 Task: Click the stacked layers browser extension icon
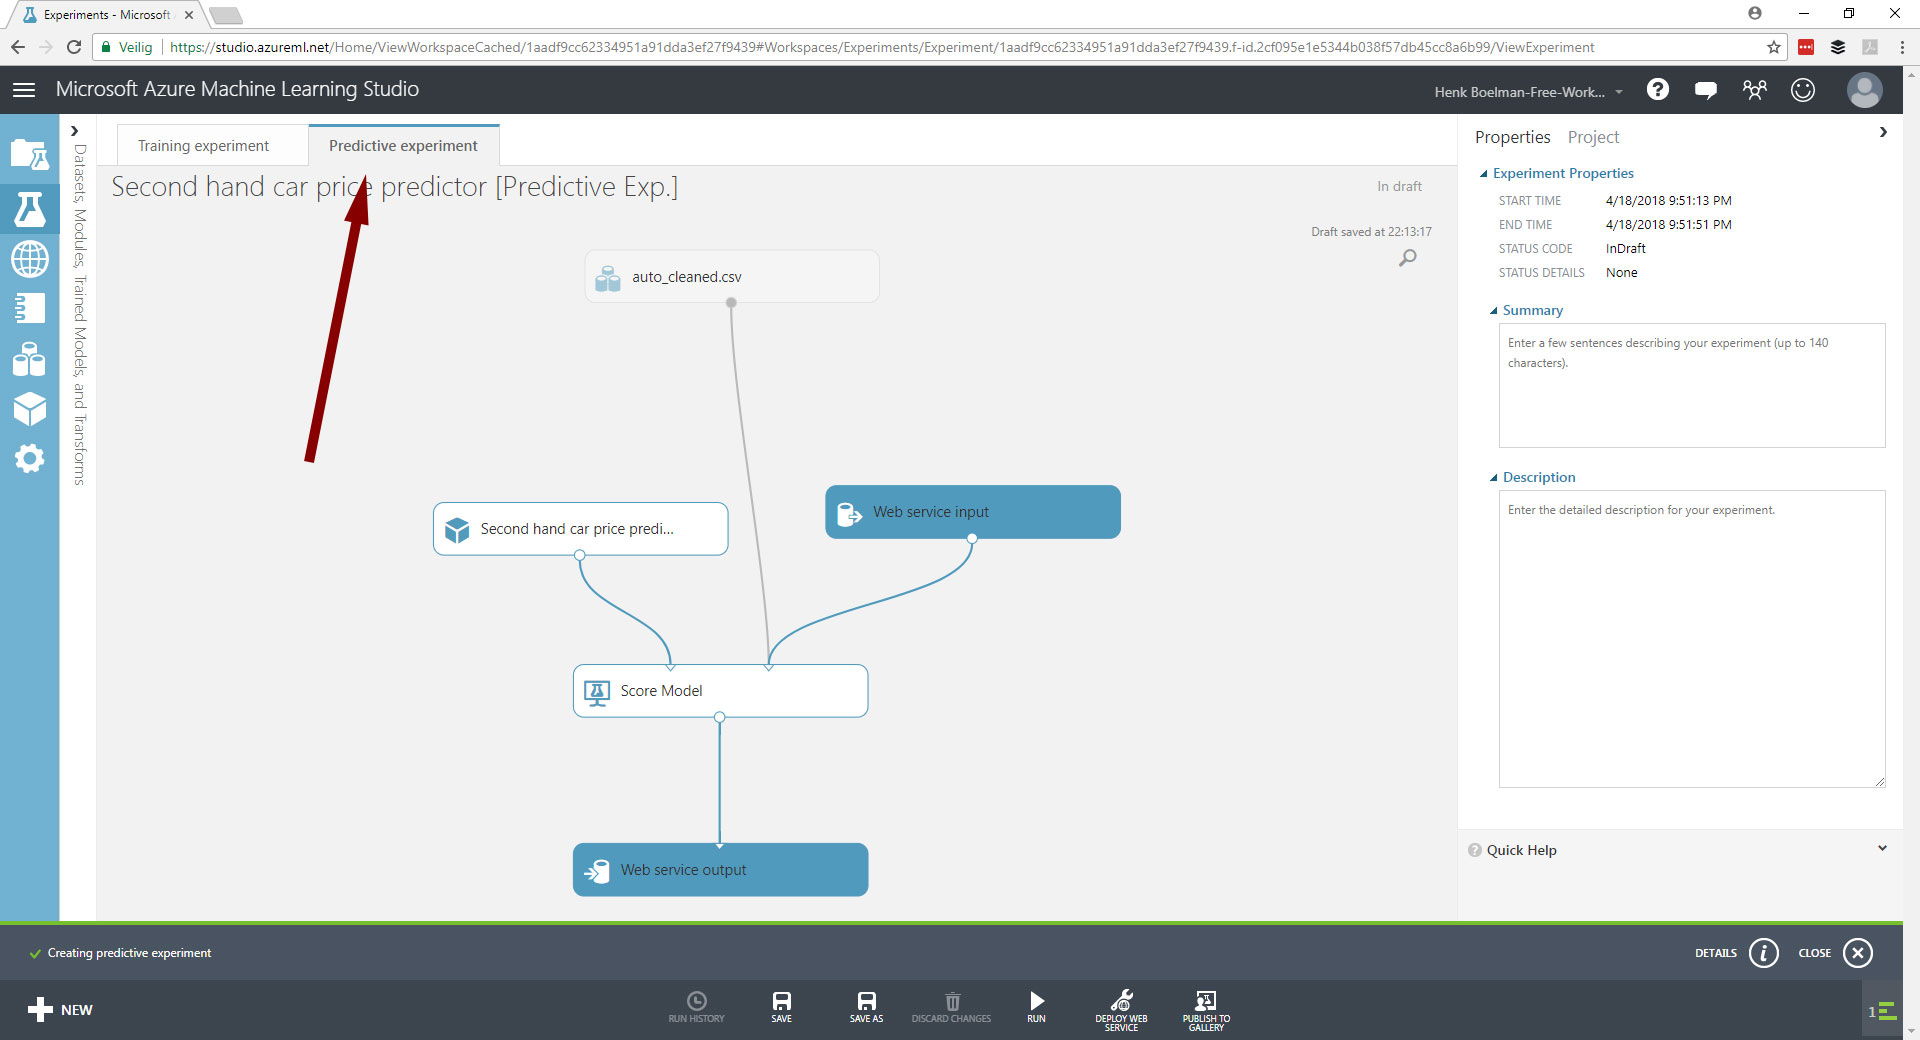point(1838,47)
